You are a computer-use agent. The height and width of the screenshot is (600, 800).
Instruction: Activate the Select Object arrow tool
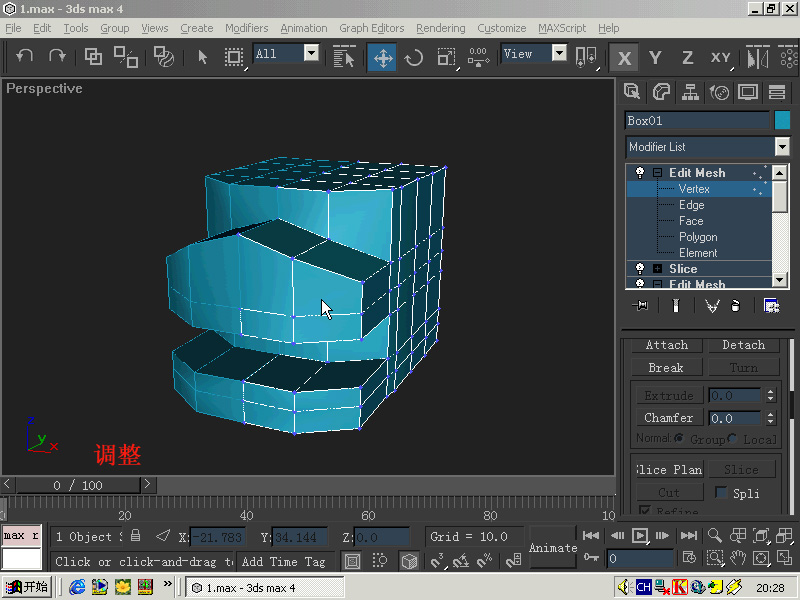[203, 56]
